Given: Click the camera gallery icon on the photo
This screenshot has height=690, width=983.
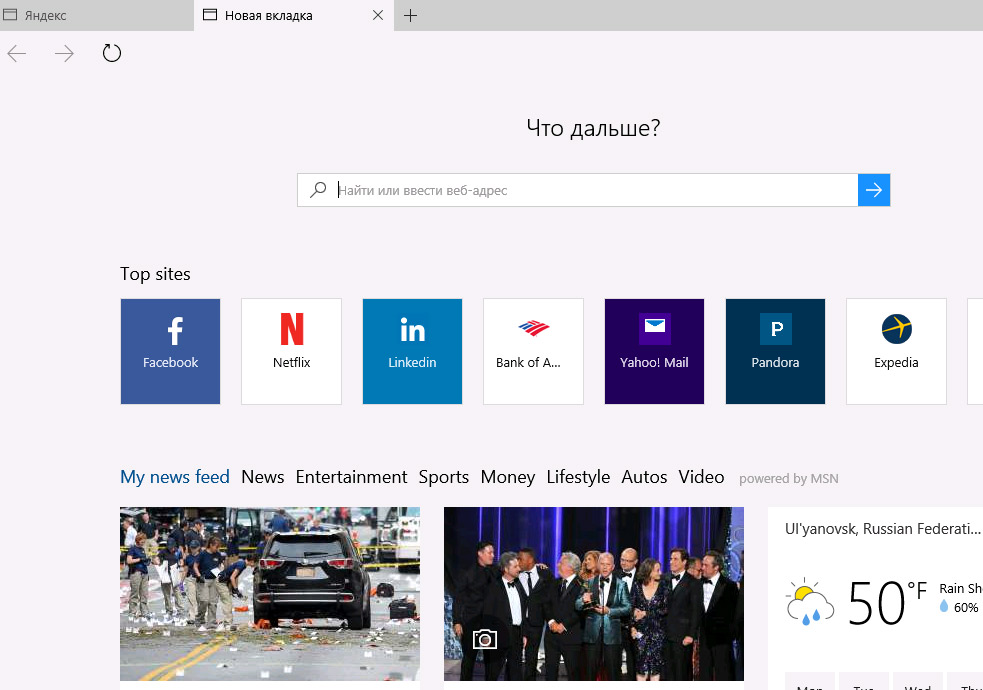Looking at the screenshot, I should click(485, 639).
